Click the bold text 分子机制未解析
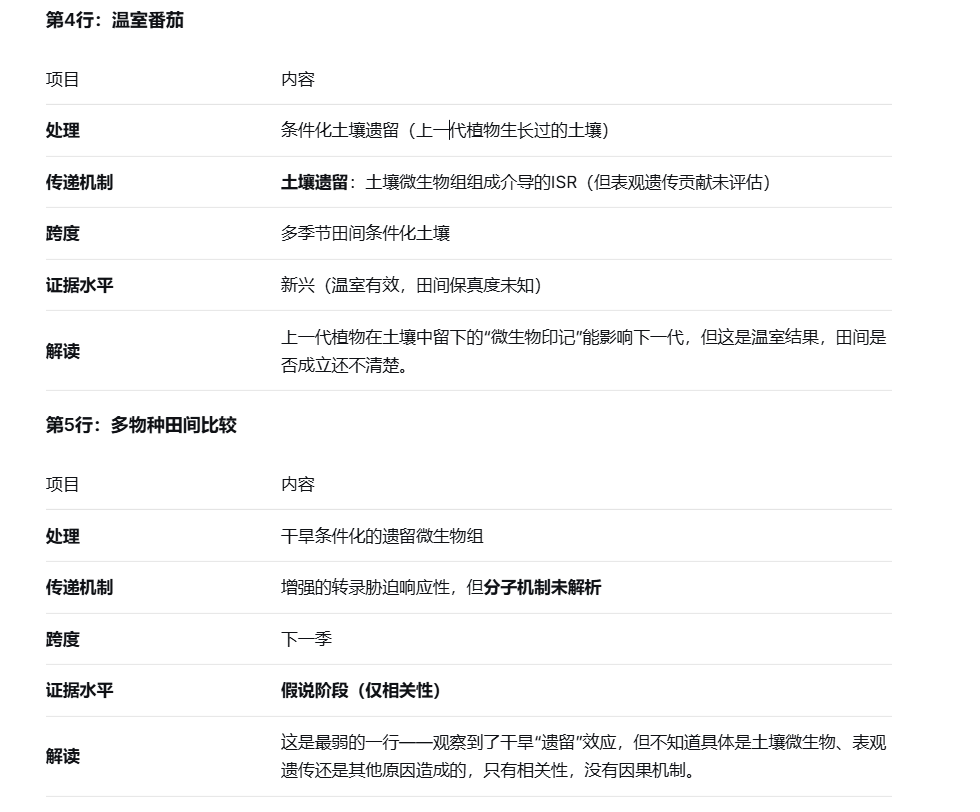The width and height of the screenshot is (980, 812). 542,588
